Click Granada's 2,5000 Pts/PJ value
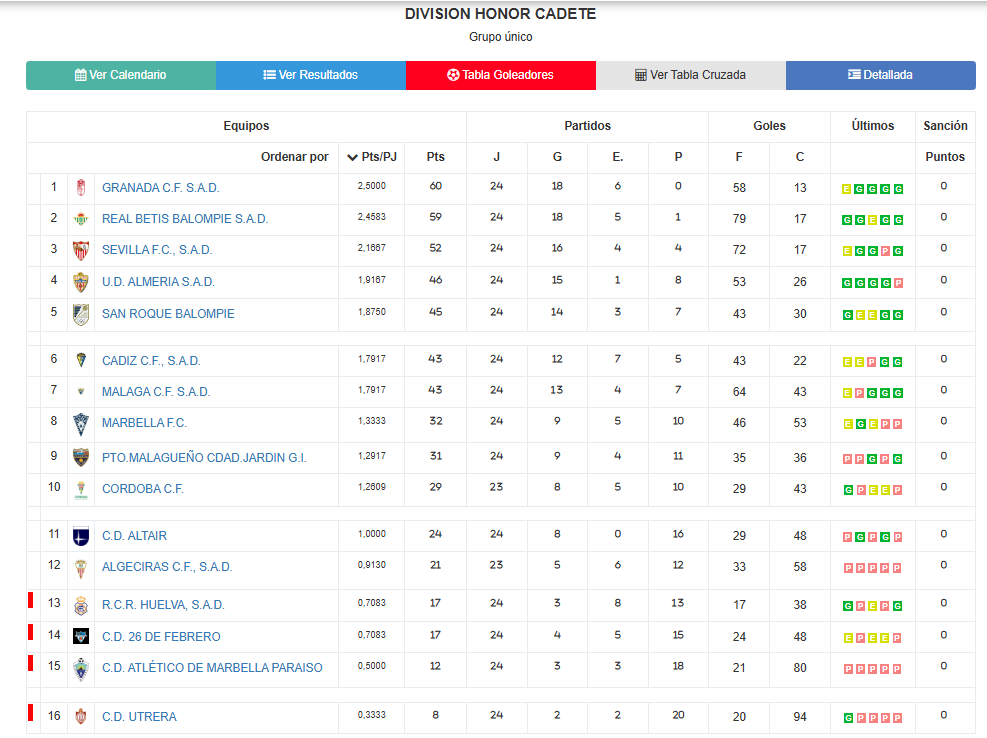Screen dimensions: 987x738 point(371,186)
